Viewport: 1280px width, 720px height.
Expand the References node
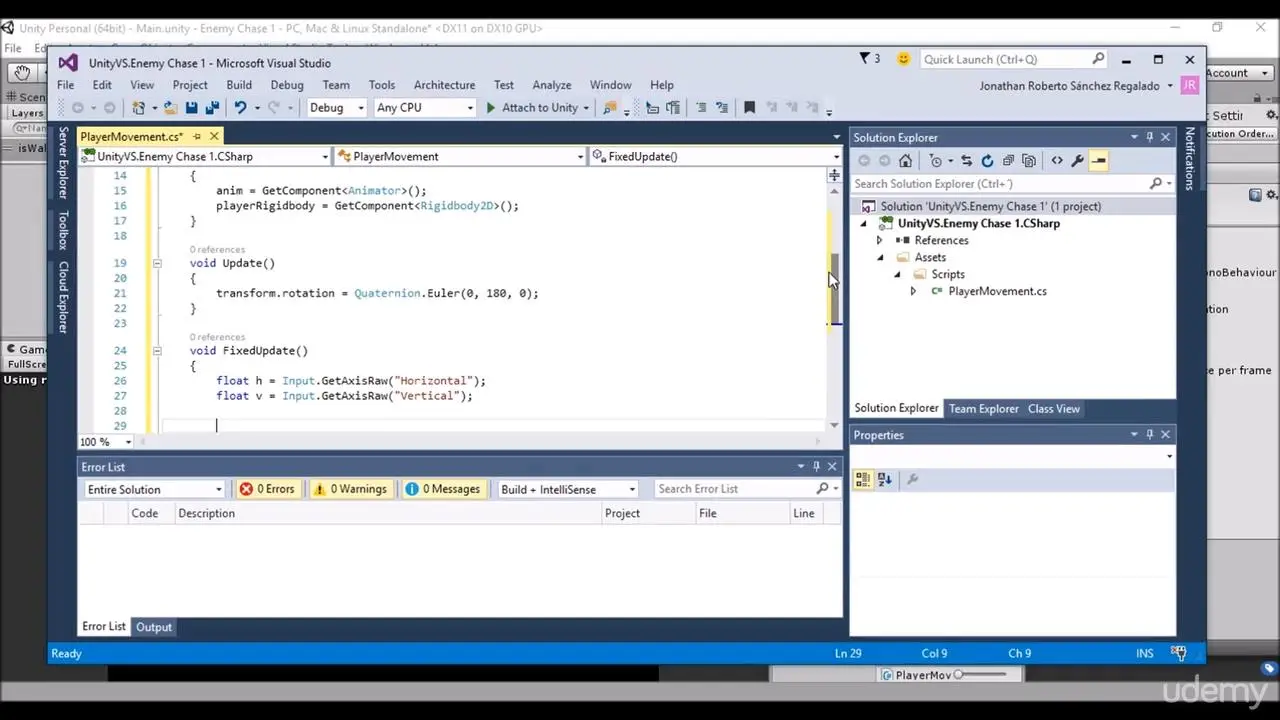[x=879, y=240]
